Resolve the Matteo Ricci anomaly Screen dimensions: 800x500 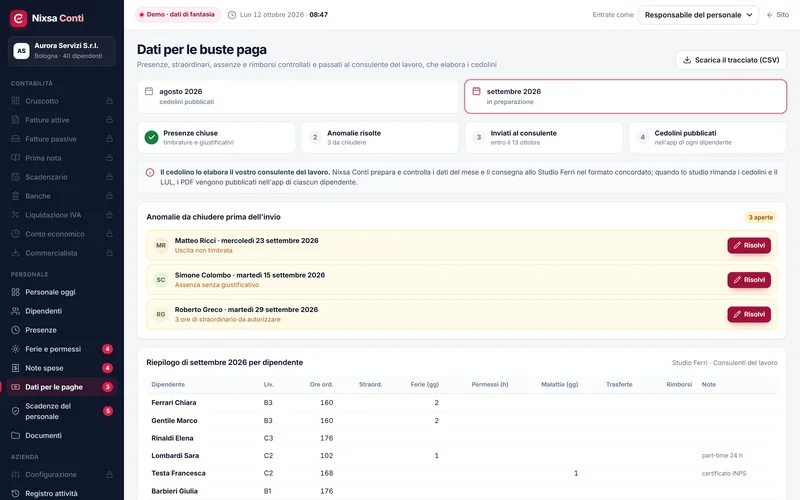(x=749, y=245)
